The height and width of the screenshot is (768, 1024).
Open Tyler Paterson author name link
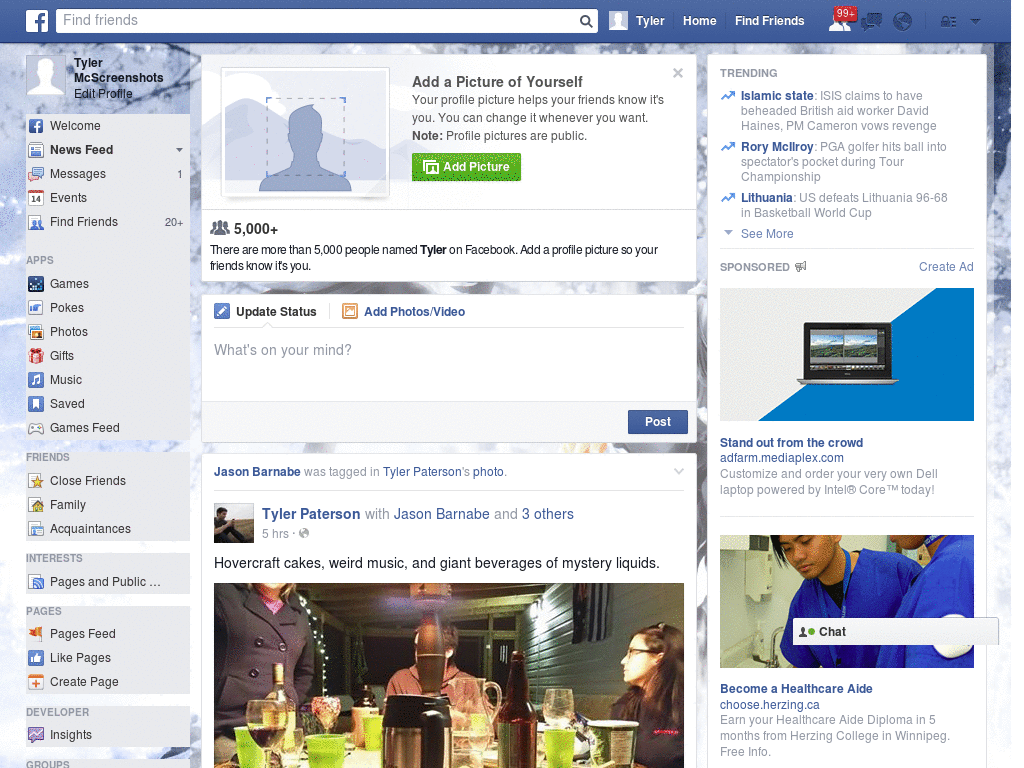coord(311,515)
